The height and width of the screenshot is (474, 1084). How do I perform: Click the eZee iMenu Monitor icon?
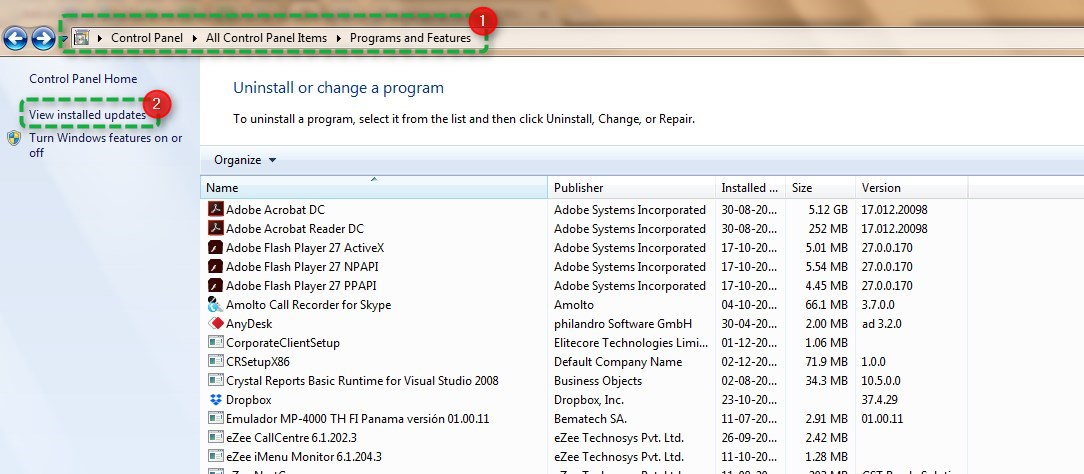click(x=216, y=456)
